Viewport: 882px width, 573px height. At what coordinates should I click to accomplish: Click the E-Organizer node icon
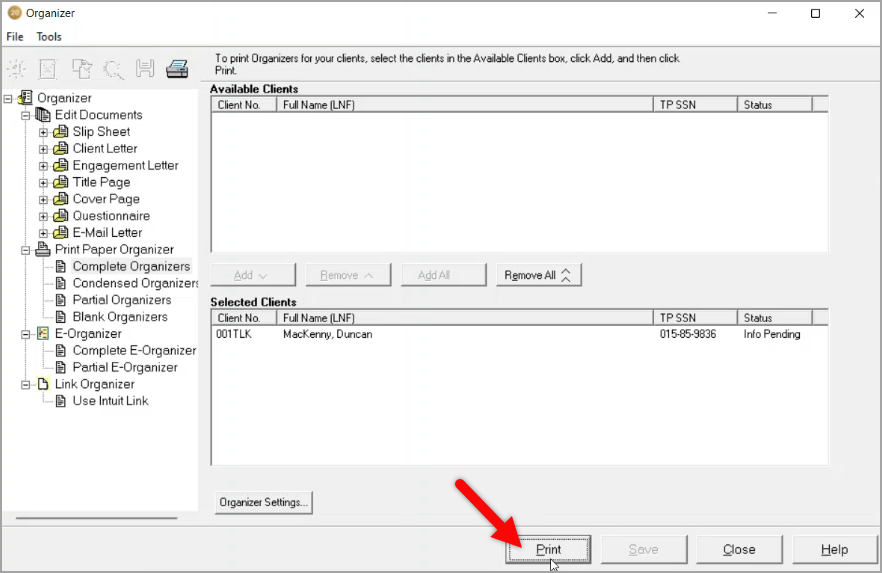[43, 334]
